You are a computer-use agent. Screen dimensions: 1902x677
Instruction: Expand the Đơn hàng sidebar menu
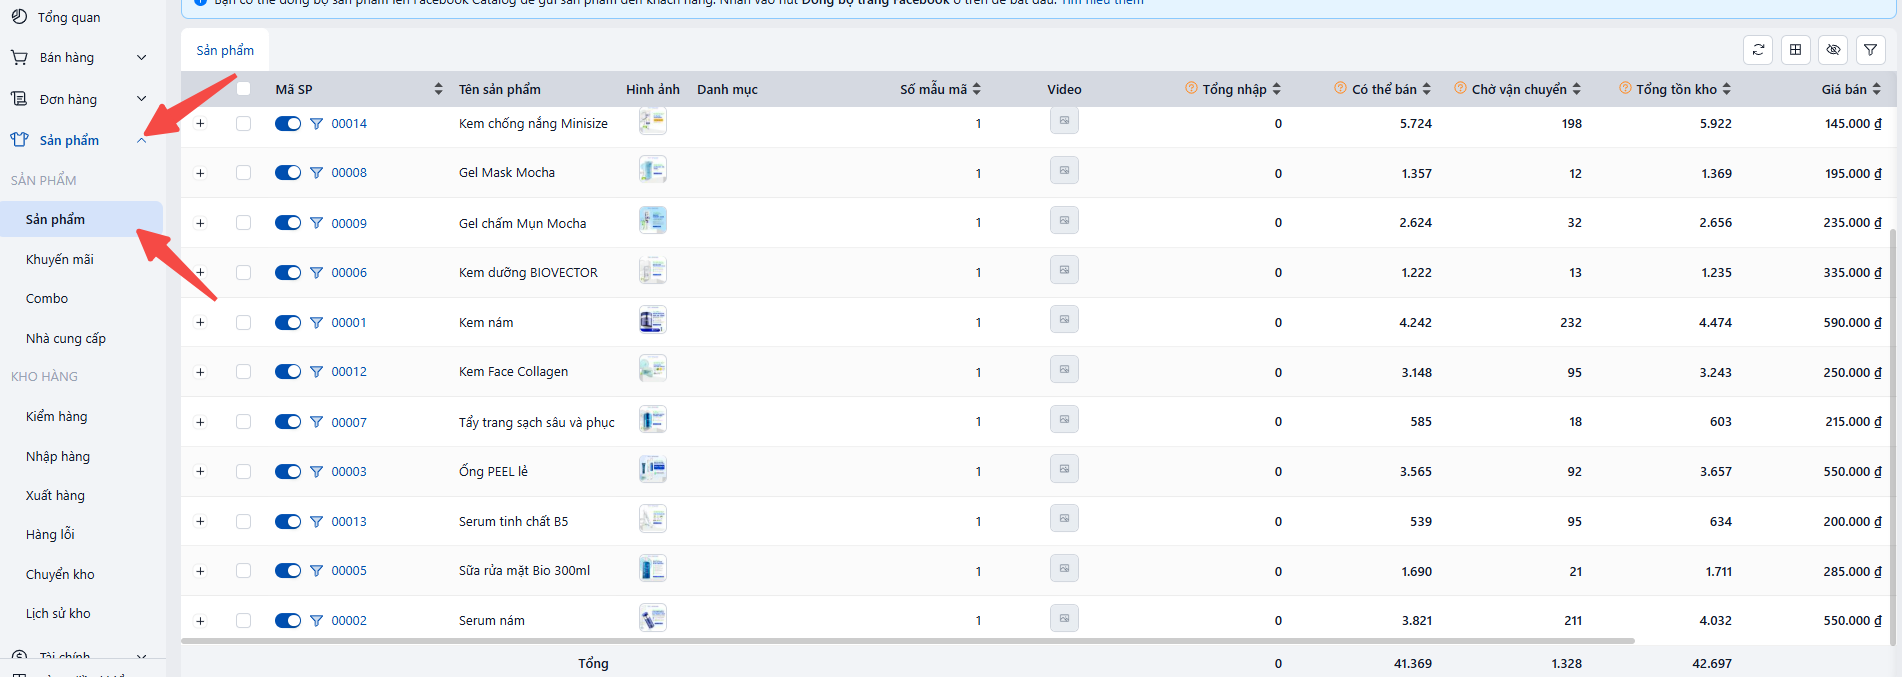pos(141,99)
